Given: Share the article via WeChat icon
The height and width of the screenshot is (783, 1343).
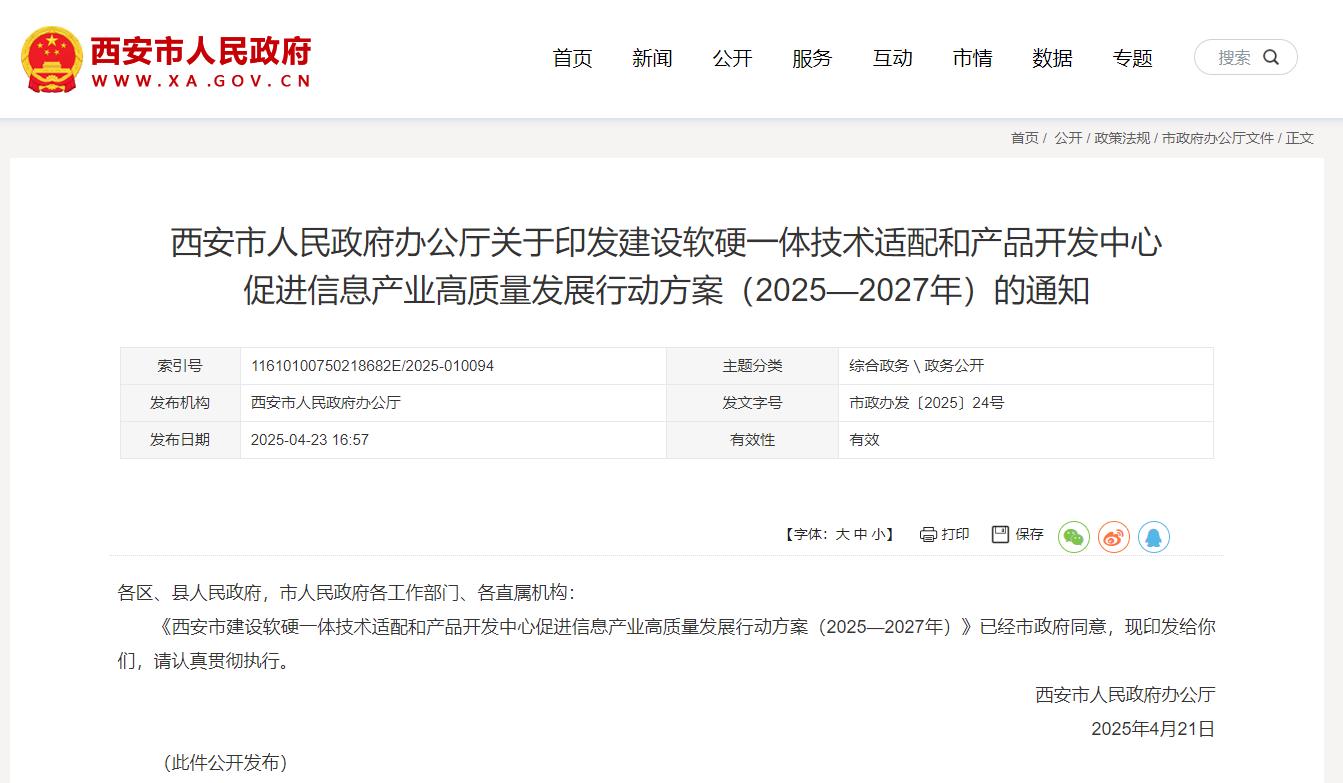Looking at the screenshot, I should point(1074,537).
